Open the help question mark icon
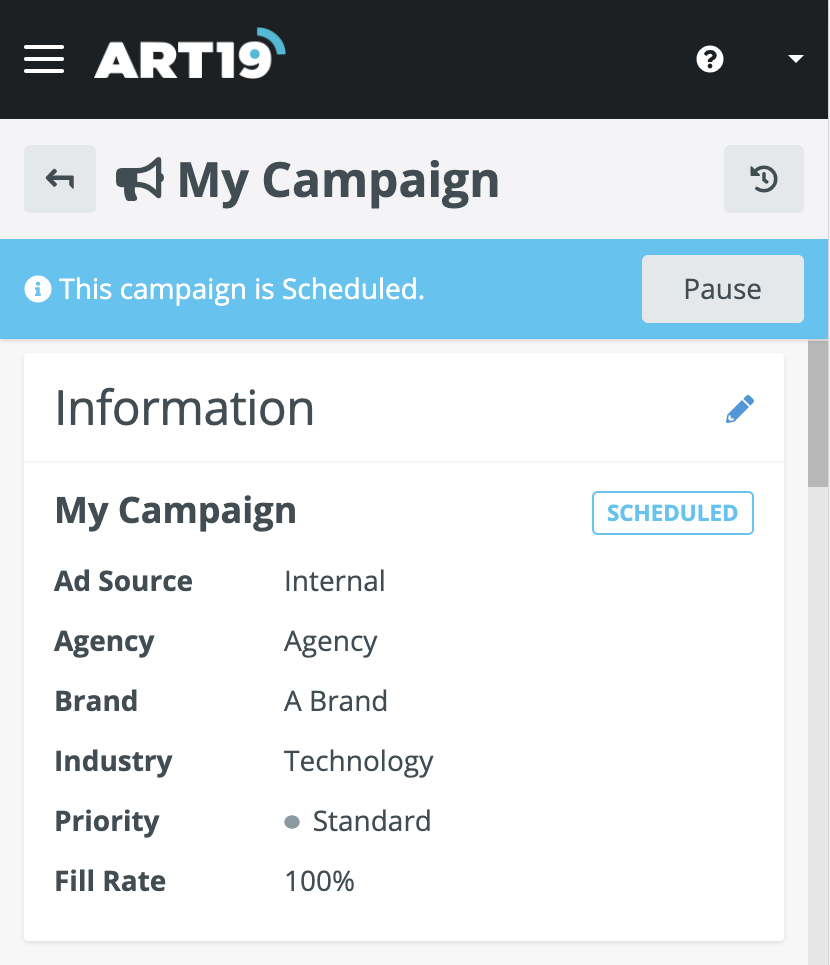 (x=710, y=59)
